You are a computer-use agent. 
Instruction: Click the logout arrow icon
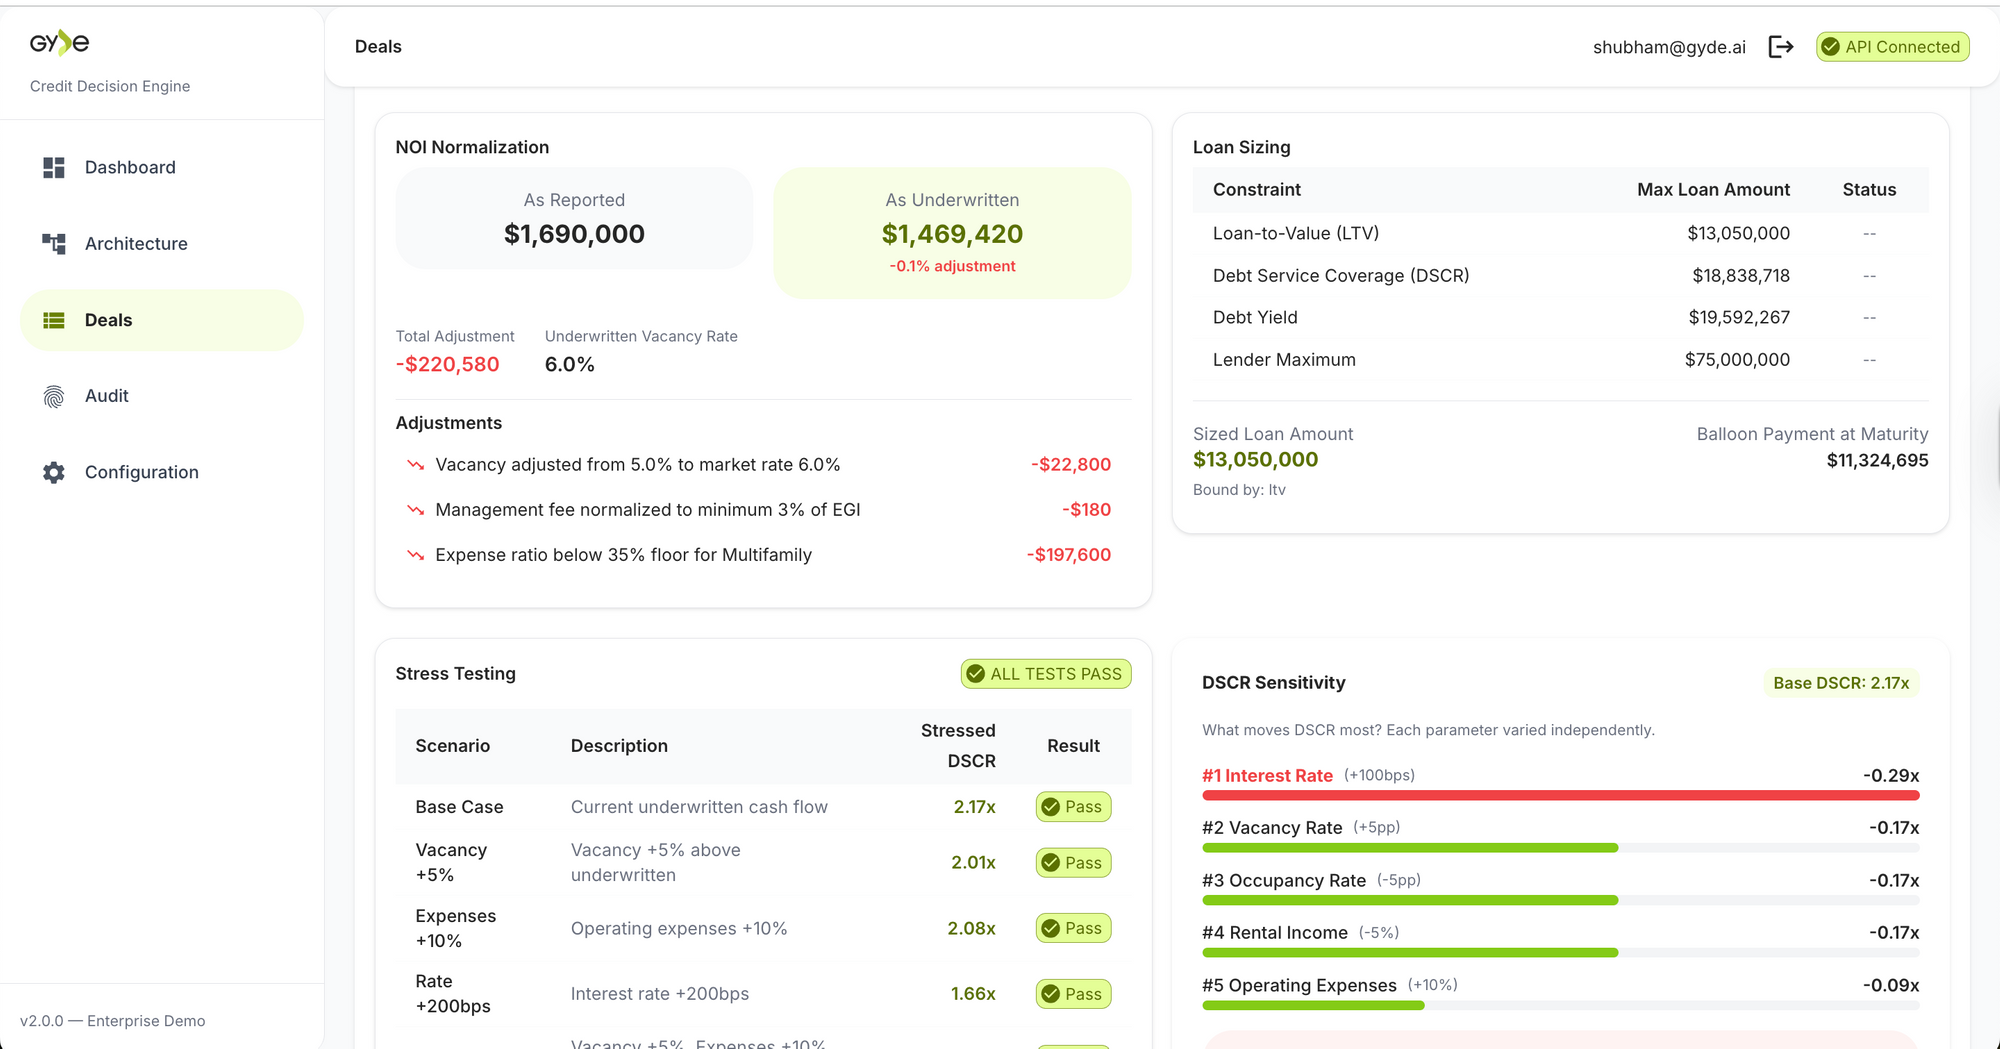(1781, 47)
